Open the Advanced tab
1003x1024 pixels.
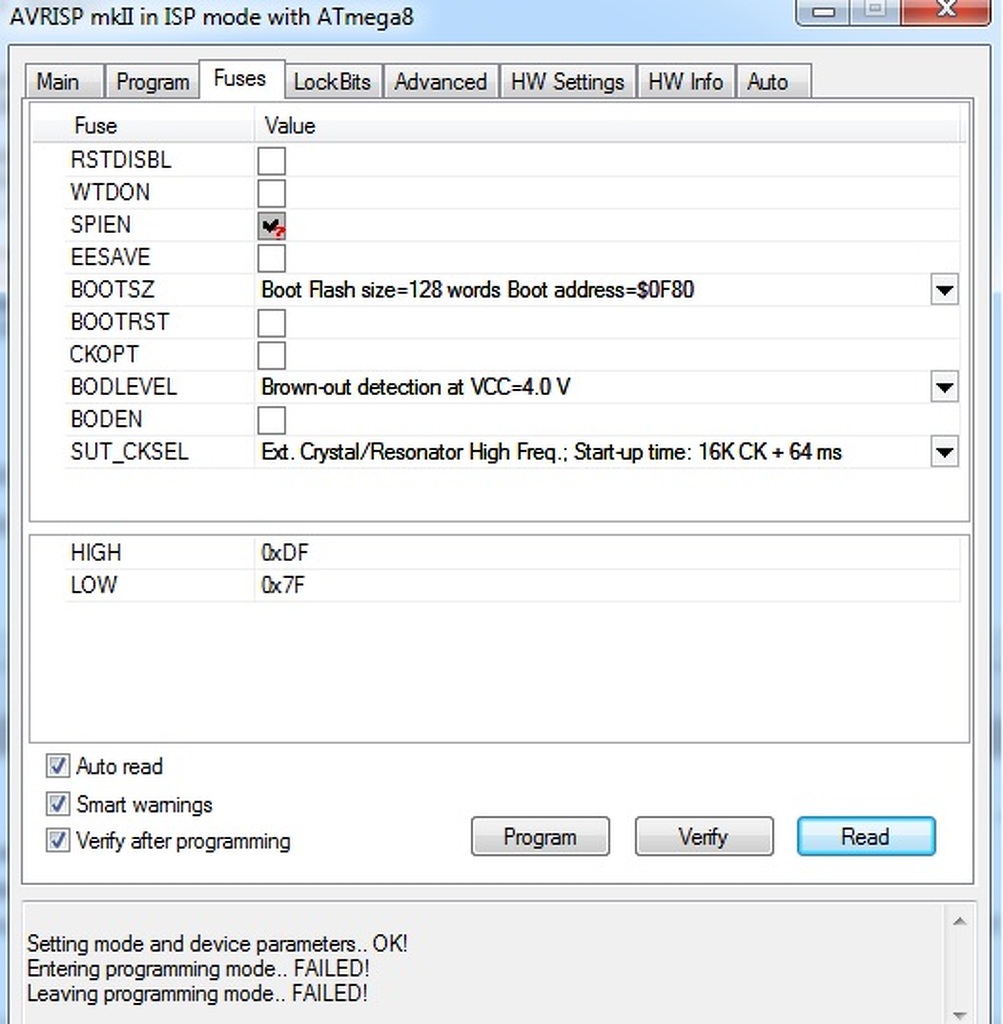[441, 82]
